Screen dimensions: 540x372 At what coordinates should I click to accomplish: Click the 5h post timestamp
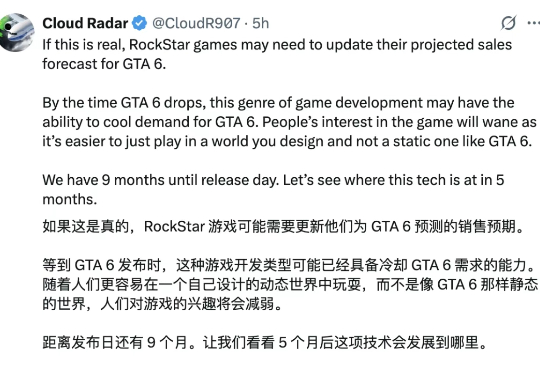point(261,23)
